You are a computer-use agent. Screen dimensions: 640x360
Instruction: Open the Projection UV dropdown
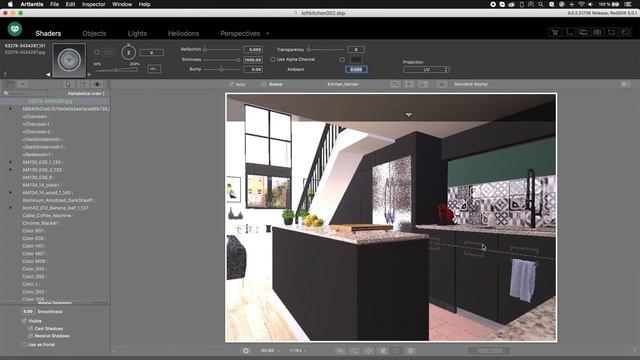[x=426, y=70]
